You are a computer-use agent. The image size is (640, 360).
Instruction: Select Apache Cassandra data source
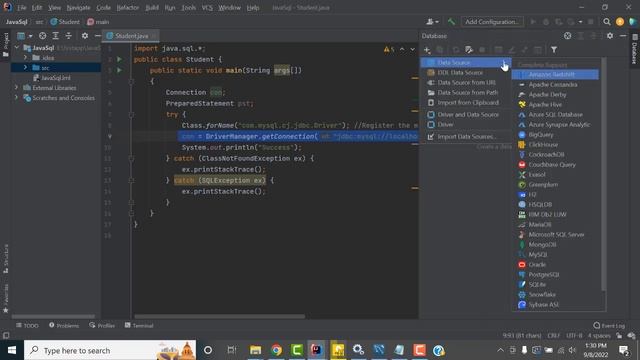[555, 84]
